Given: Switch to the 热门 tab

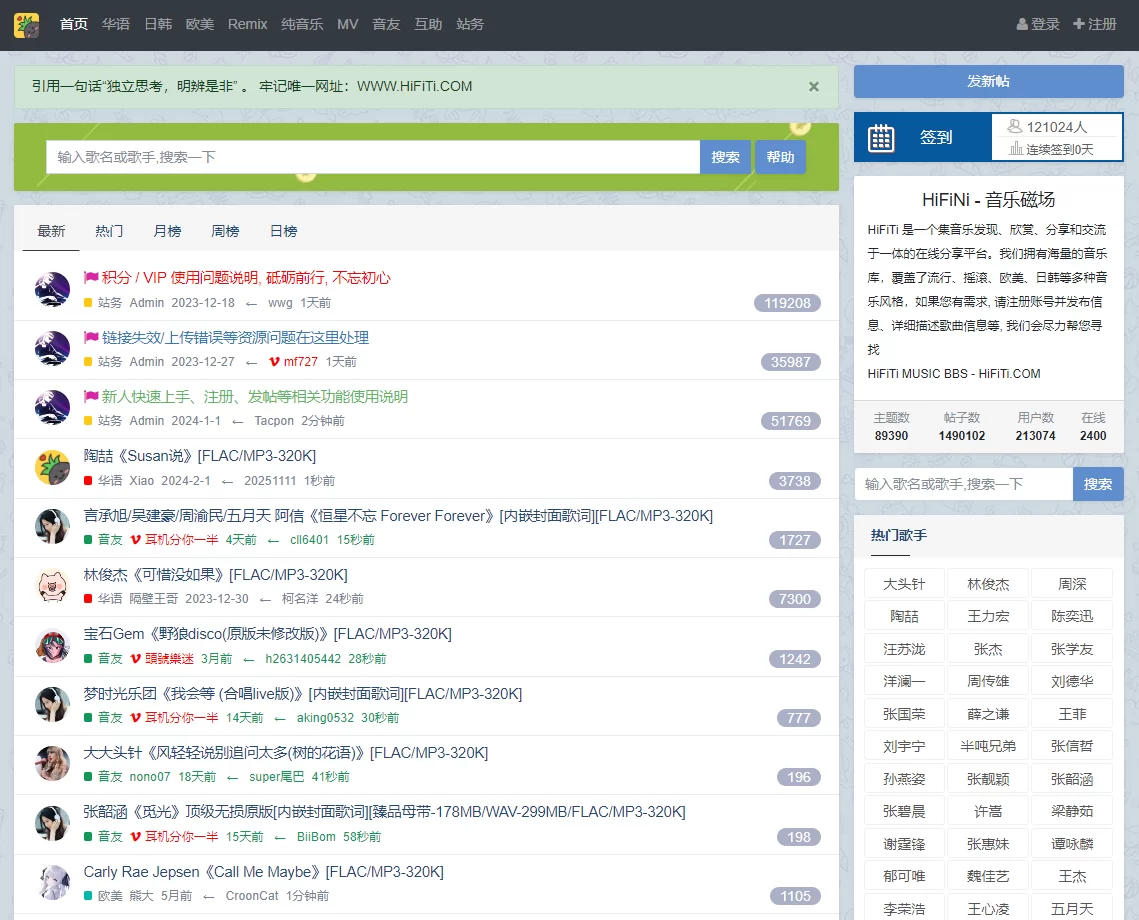Looking at the screenshot, I should click(x=109, y=231).
